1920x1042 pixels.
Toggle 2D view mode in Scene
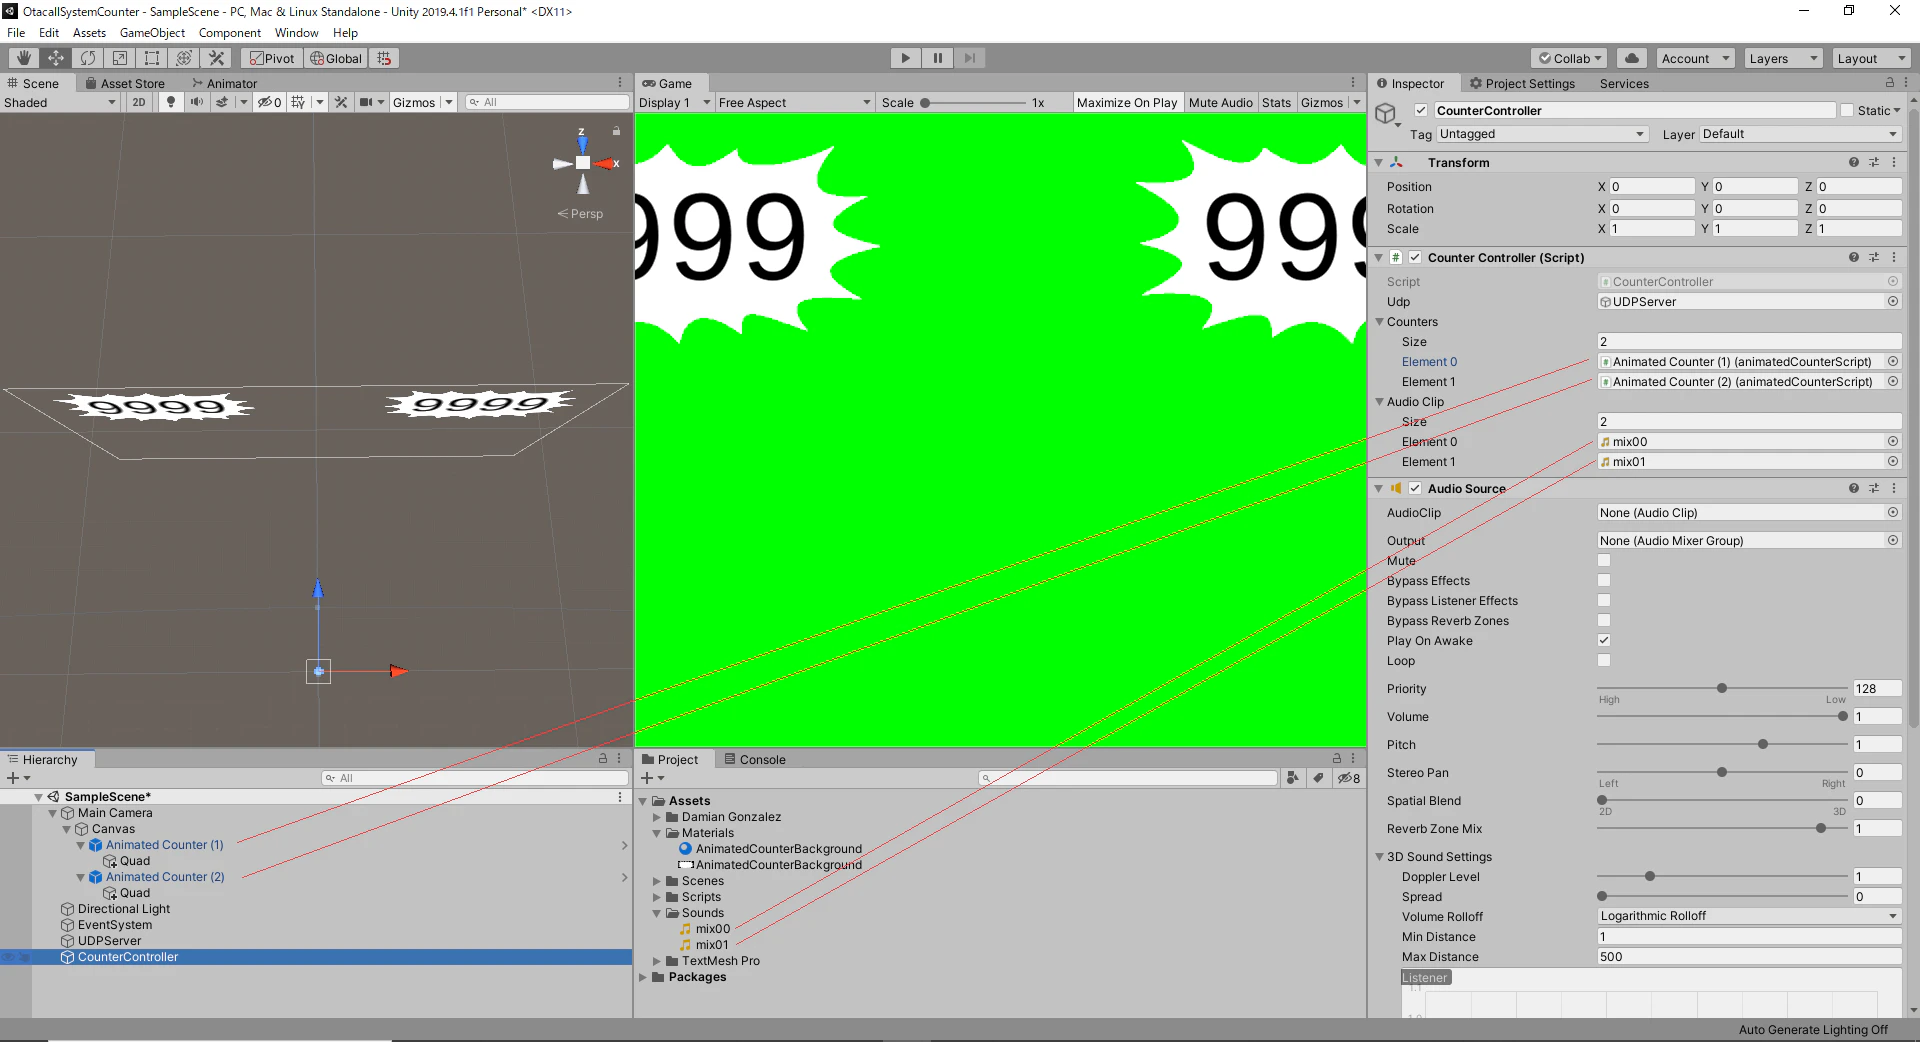click(x=139, y=102)
